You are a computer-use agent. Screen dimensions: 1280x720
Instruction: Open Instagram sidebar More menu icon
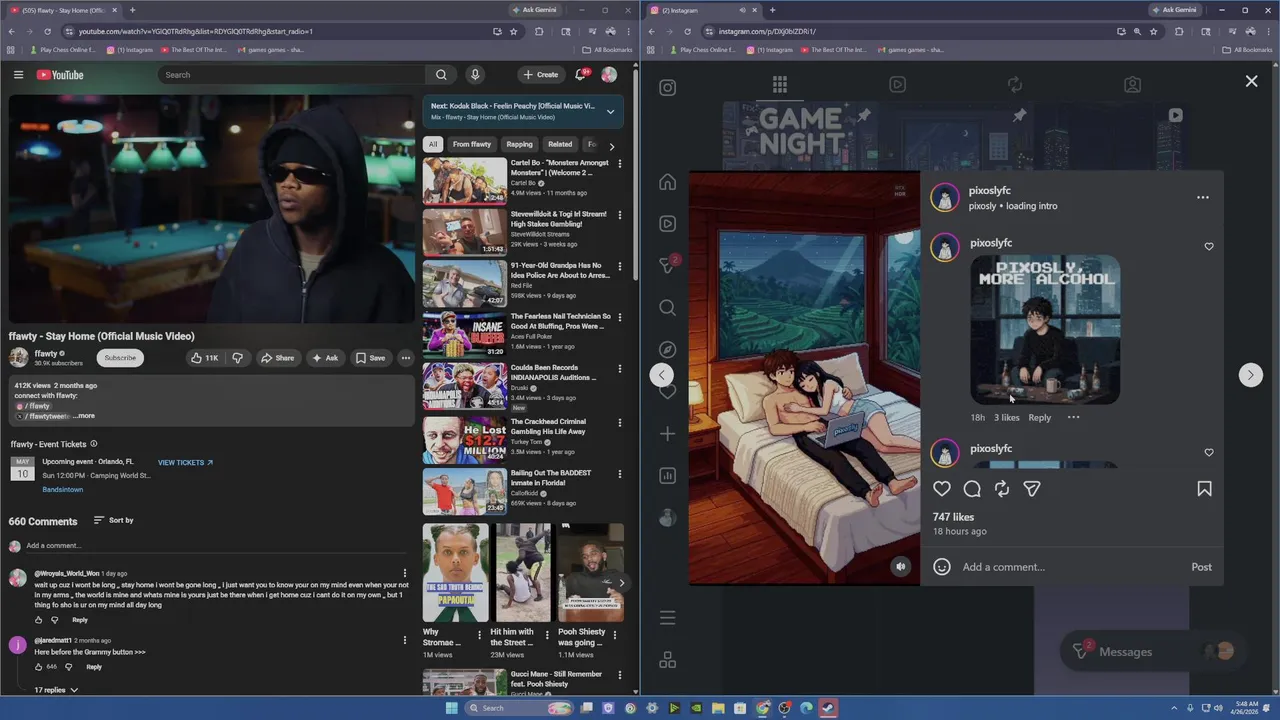point(668,618)
